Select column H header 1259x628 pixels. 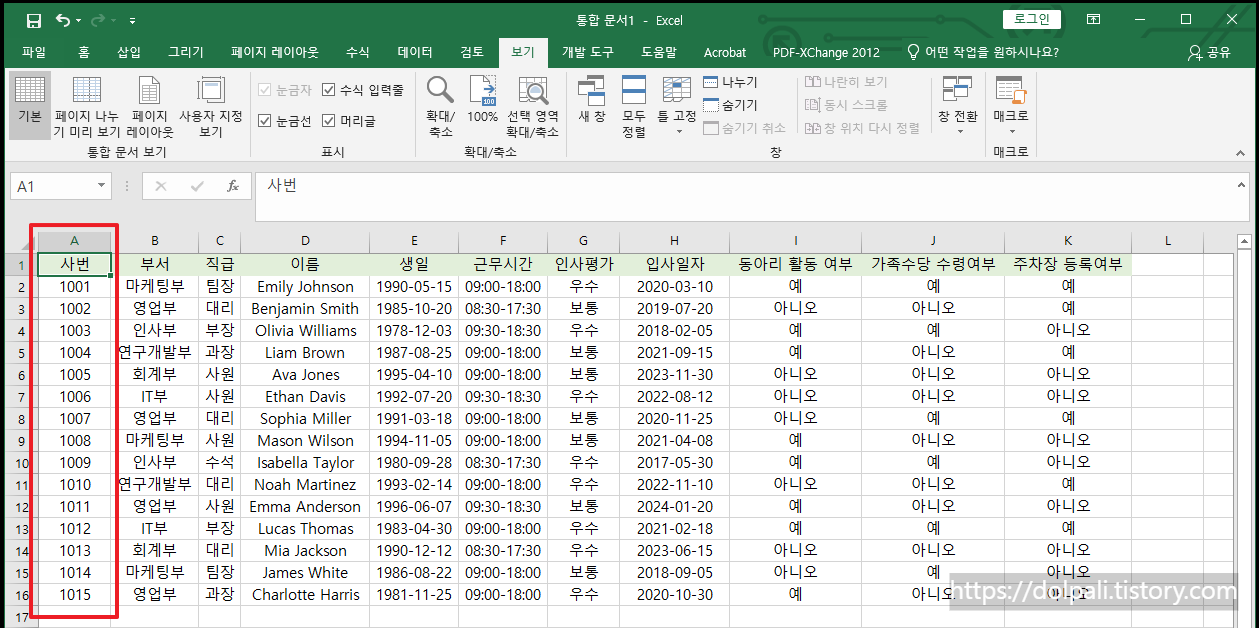pos(675,242)
